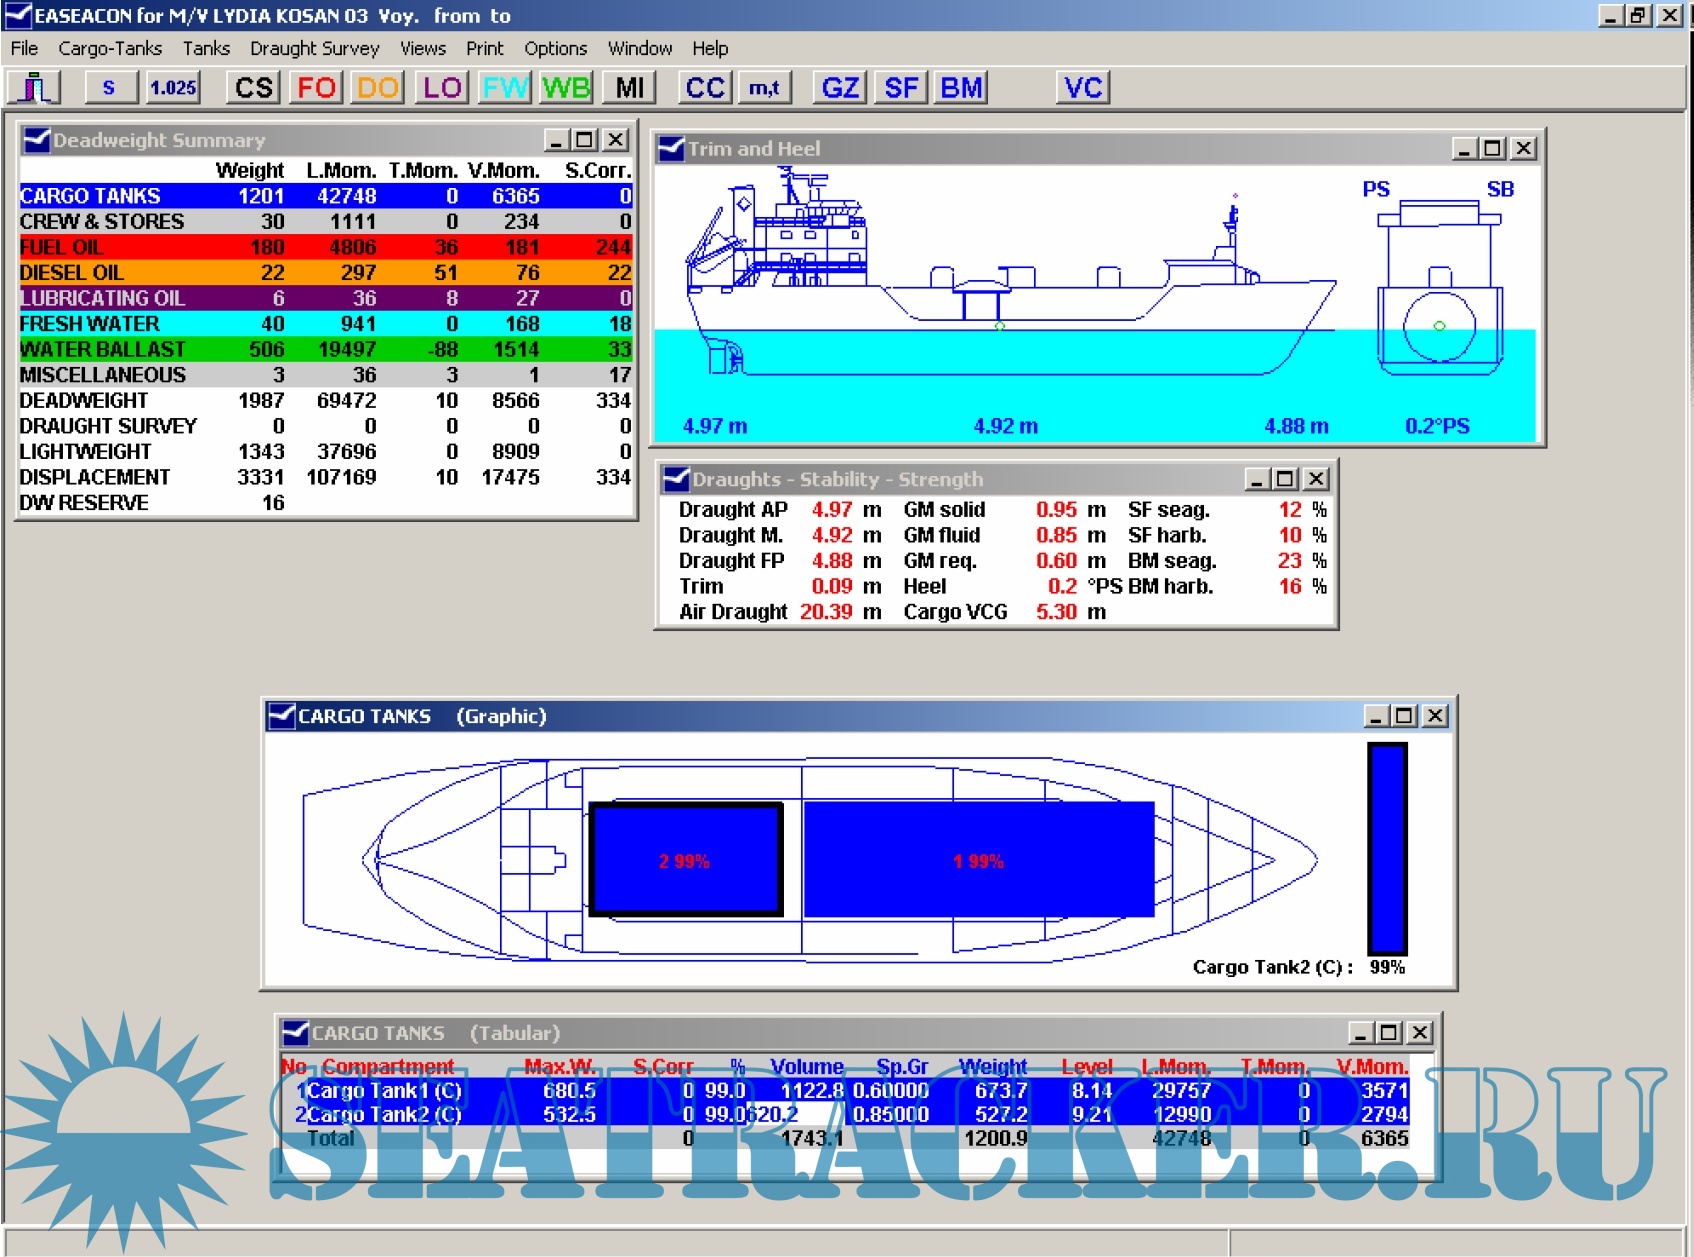
Task: Open the DO diesel oil toolbar button
Action: pyautogui.click(x=378, y=88)
